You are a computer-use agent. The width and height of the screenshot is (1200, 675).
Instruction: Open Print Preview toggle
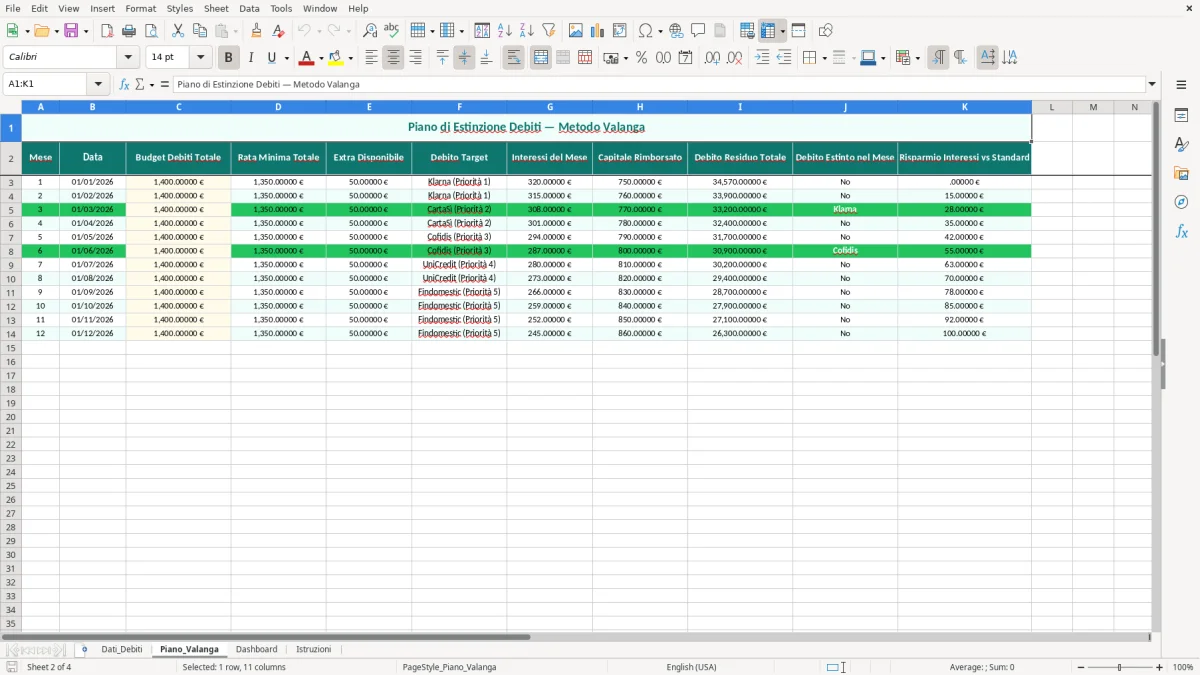pyautogui.click(x=151, y=31)
